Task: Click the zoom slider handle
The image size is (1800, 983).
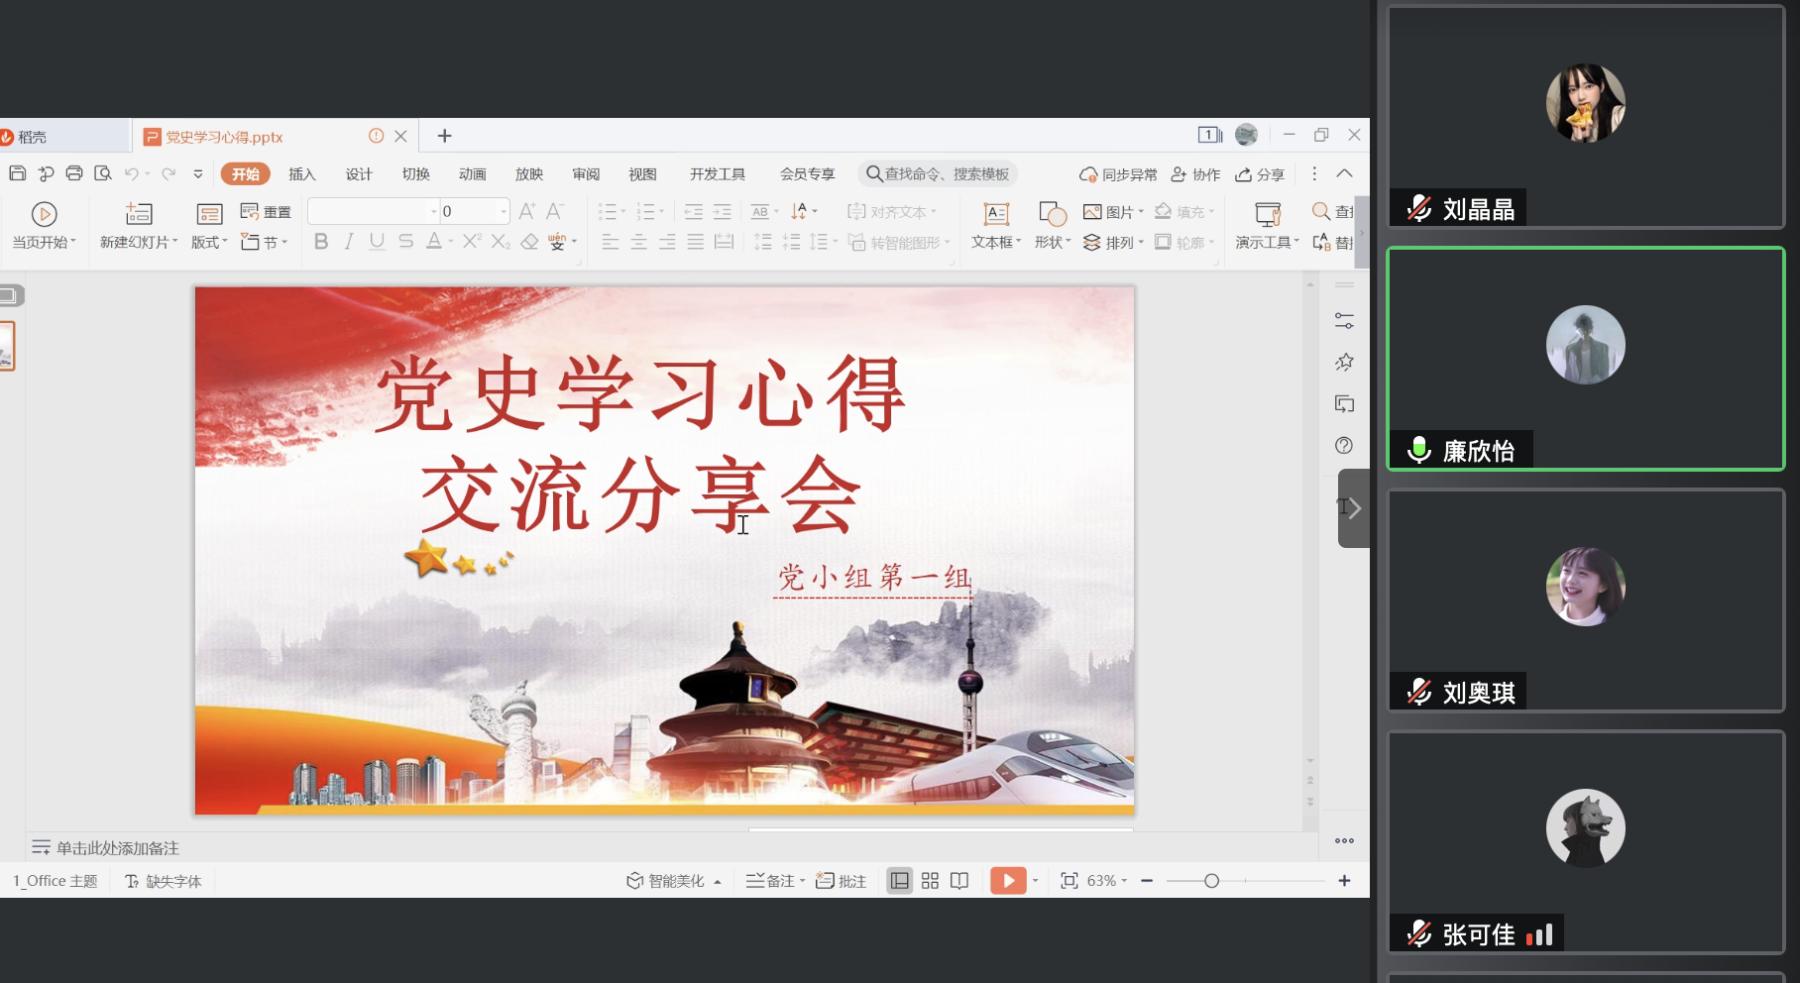Action: click(1211, 880)
